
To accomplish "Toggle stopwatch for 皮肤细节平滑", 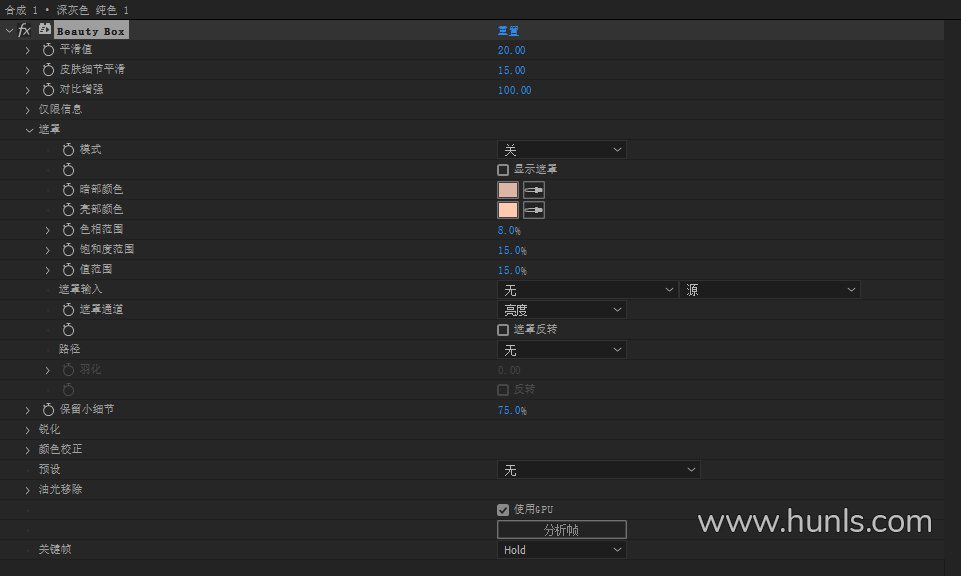I will pos(48,70).
